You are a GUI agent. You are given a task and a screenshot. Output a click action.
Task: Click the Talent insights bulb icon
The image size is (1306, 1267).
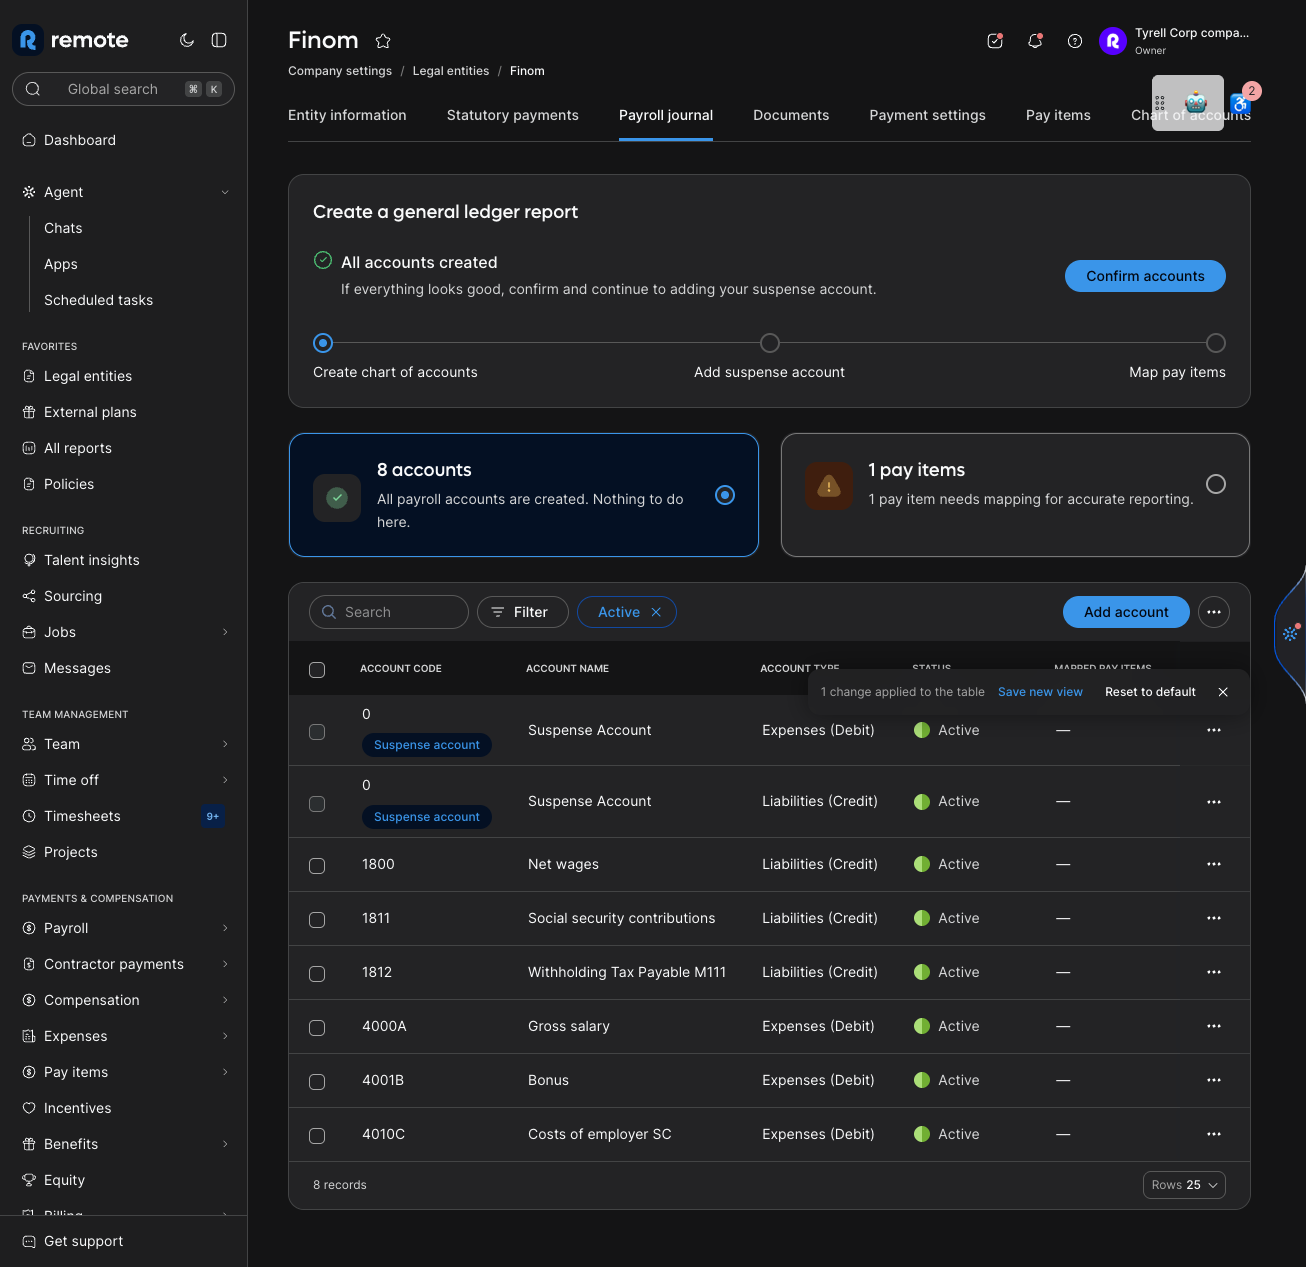pyautogui.click(x=29, y=560)
